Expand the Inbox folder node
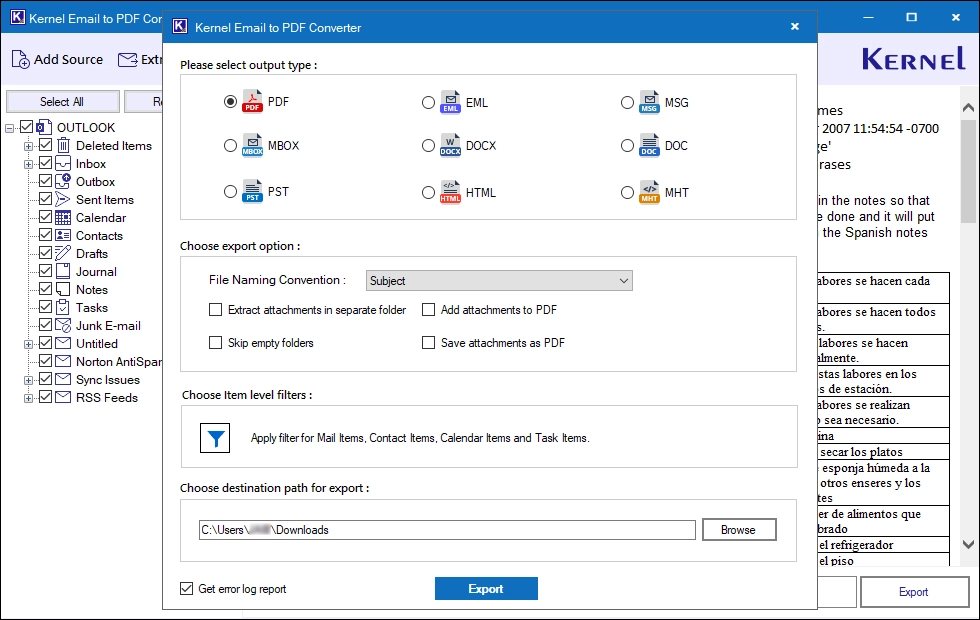Screen dimensions: 980x620 [x=28, y=164]
